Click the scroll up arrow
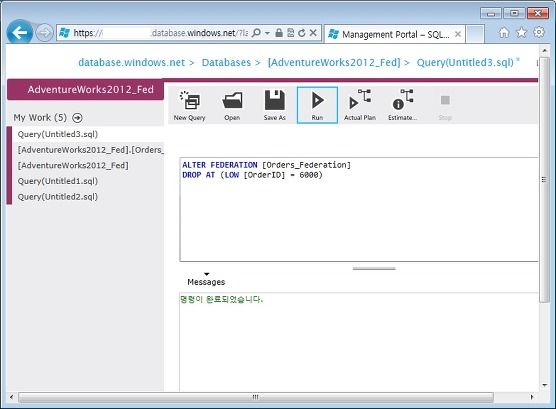Screen dimensions: 556x409 [x=544, y=51]
